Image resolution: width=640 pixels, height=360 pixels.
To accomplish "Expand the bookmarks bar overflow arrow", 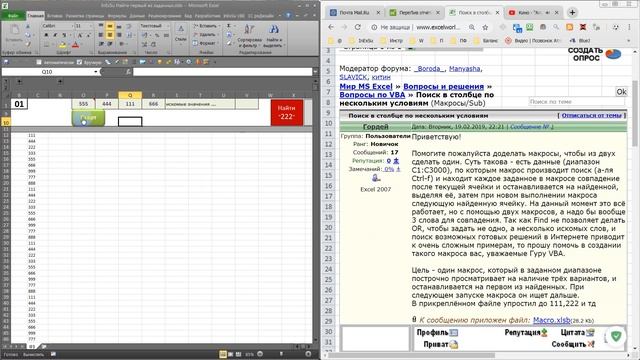I will click(629, 40).
